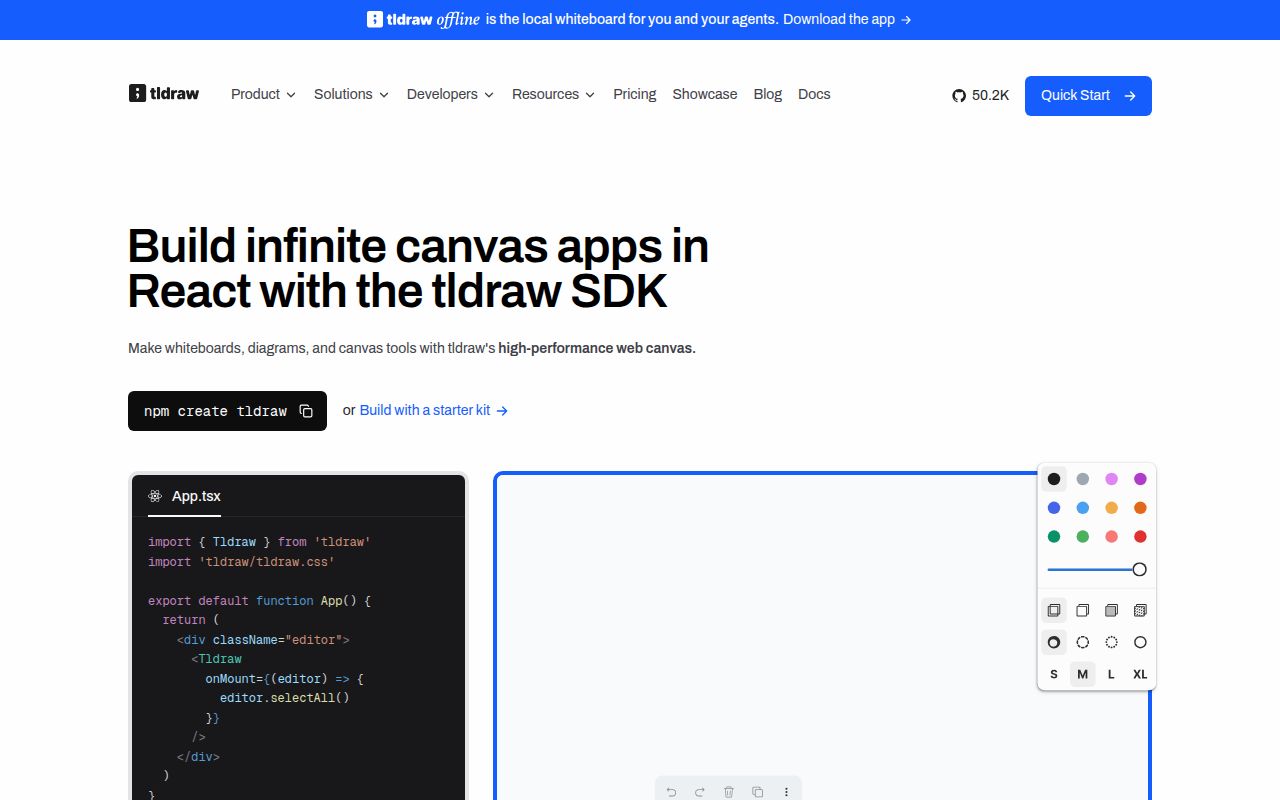
Task: Undo the last canvas action
Action: click(671, 792)
